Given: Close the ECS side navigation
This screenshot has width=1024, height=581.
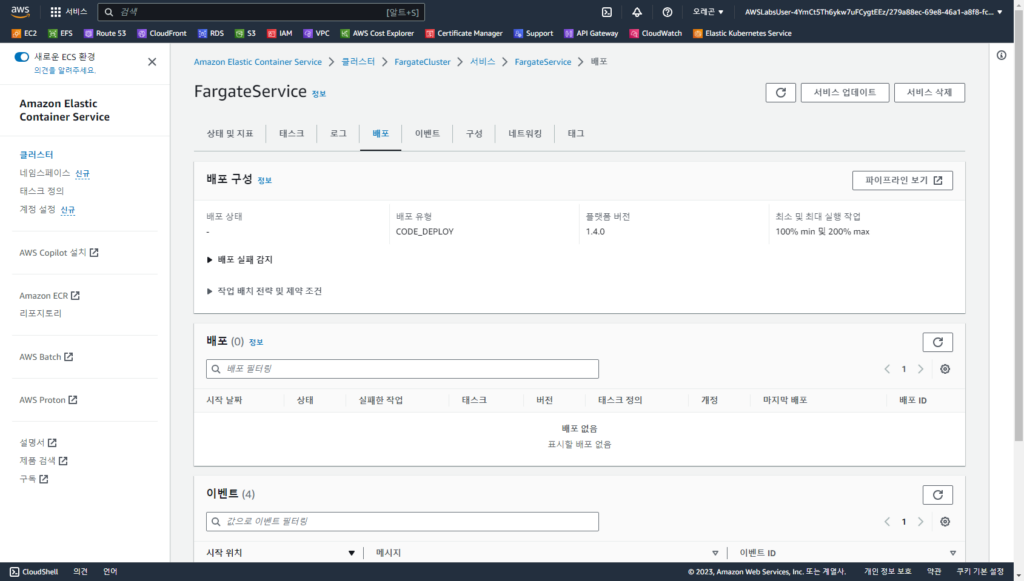Looking at the screenshot, I should click(x=152, y=62).
